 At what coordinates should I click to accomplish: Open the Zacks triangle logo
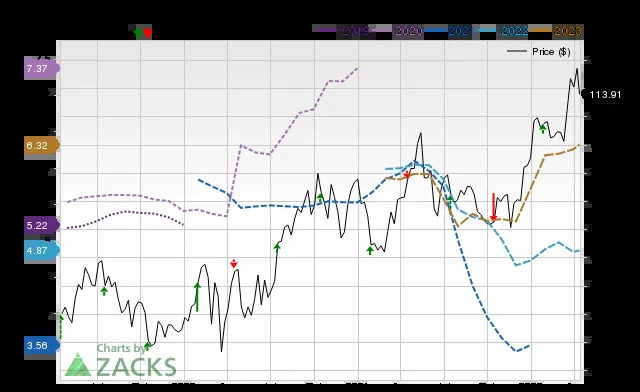[x=78, y=365]
